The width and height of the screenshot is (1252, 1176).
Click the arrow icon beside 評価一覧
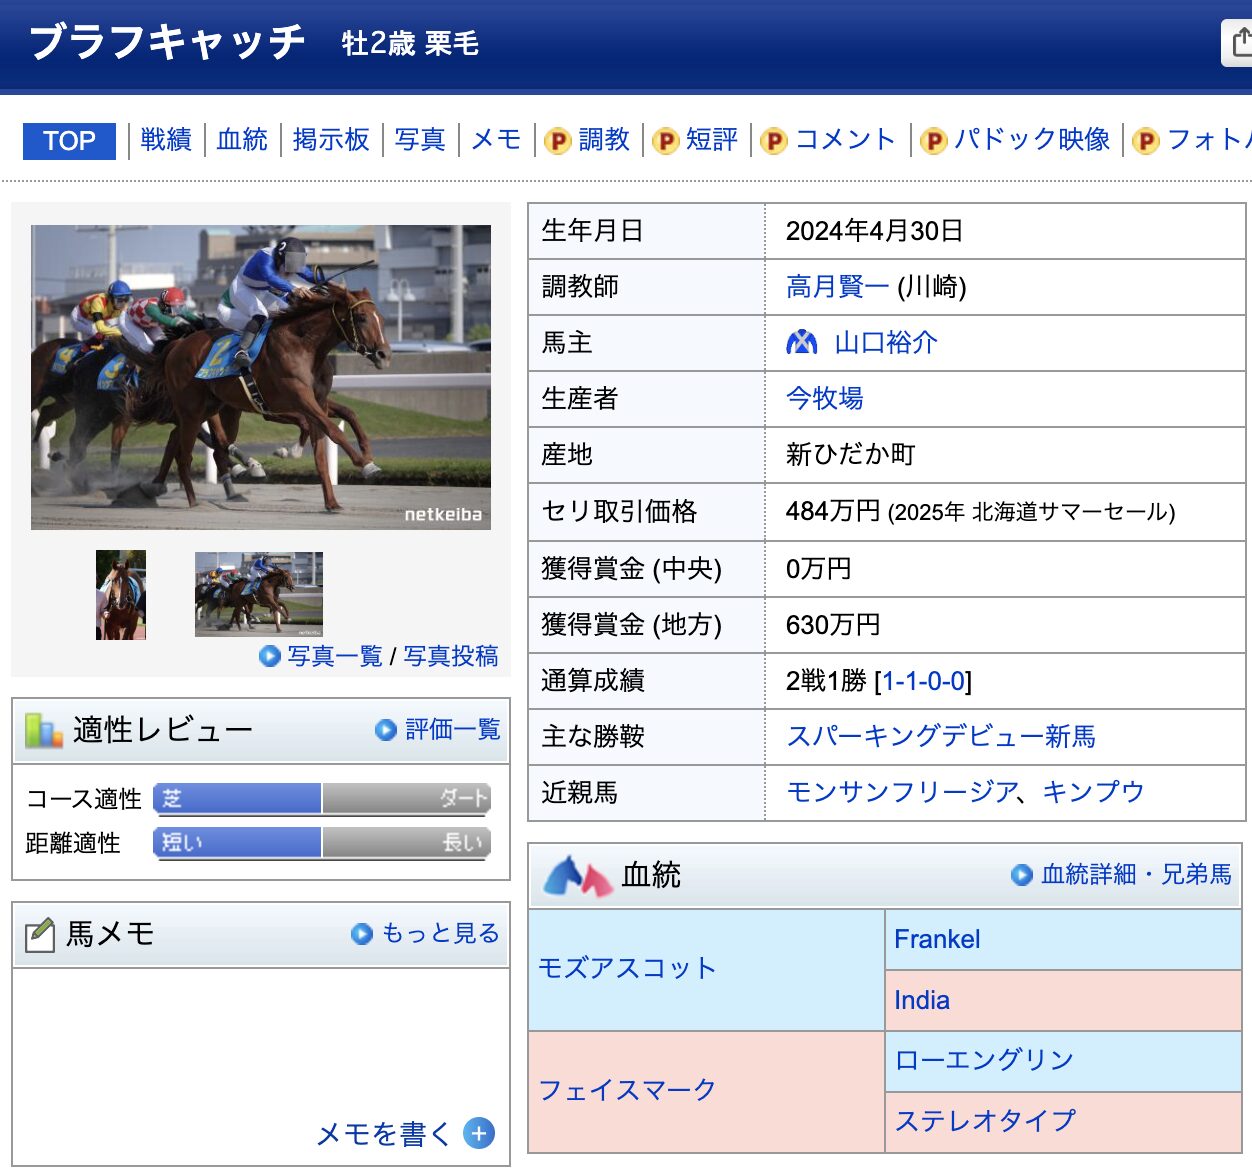[x=386, y=730]
